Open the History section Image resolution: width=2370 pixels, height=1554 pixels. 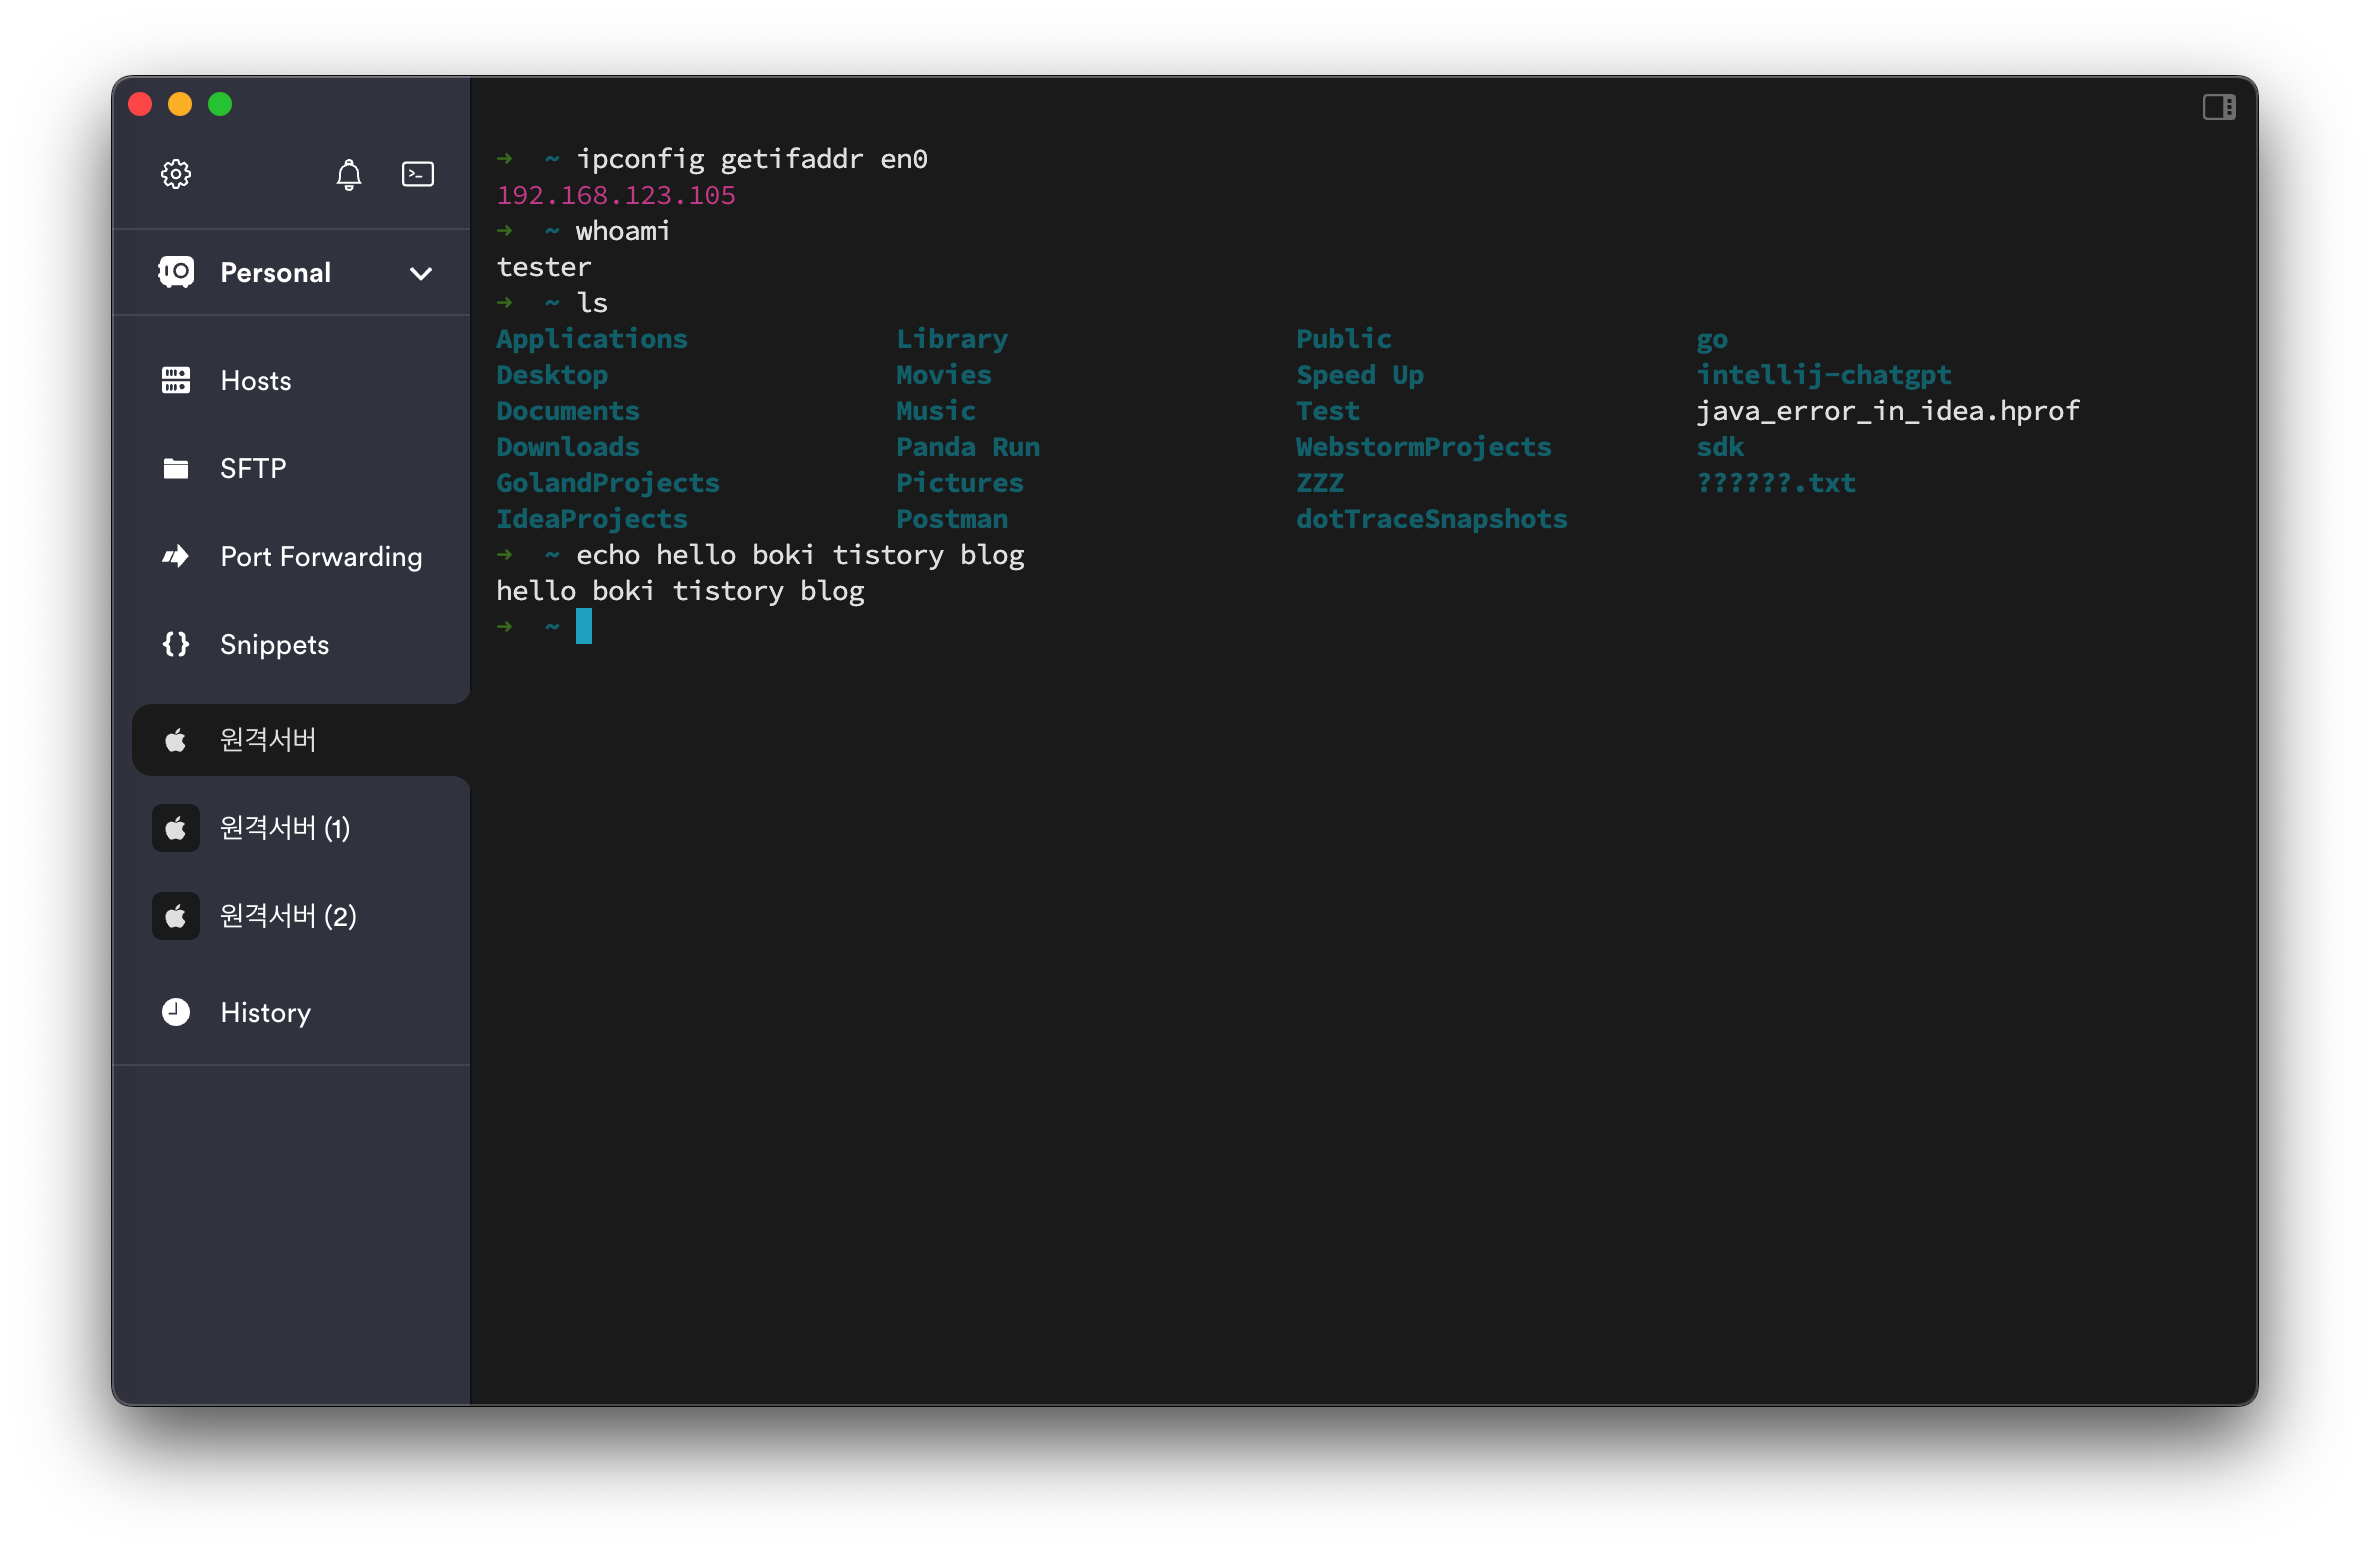[x=265, y=1012]
